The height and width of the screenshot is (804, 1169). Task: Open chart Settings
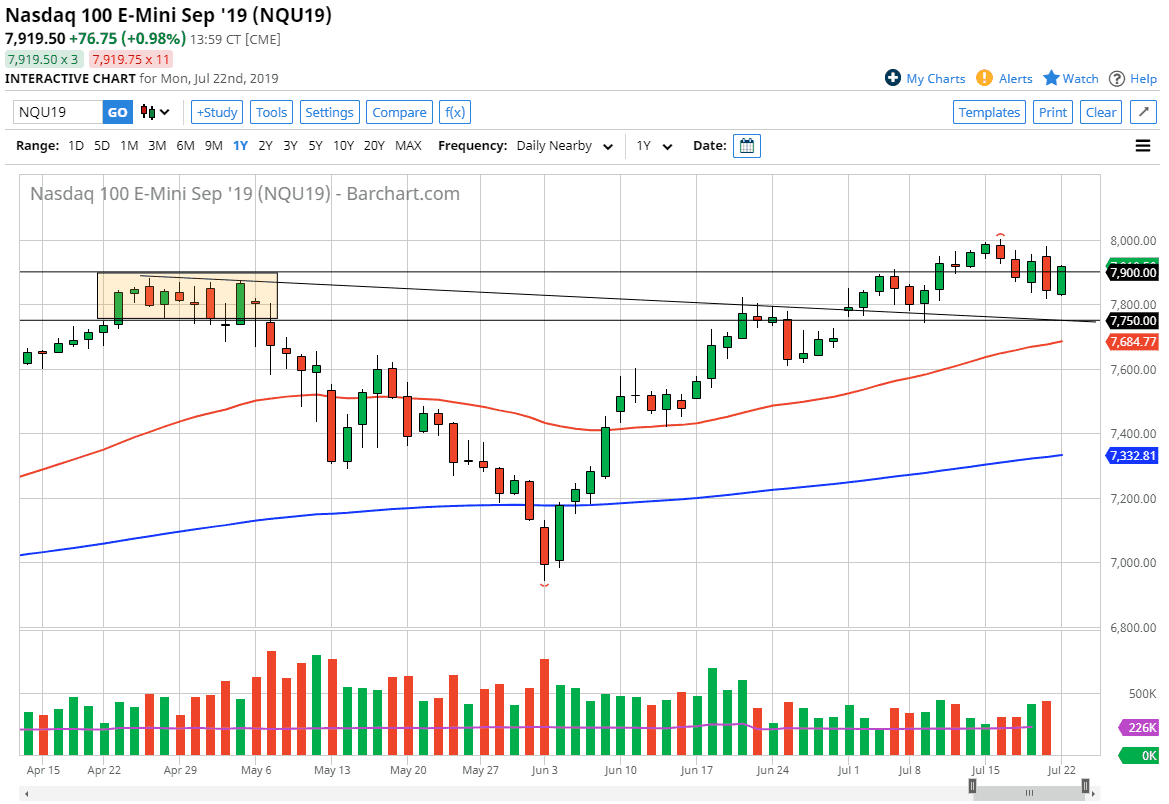(329, 113)
